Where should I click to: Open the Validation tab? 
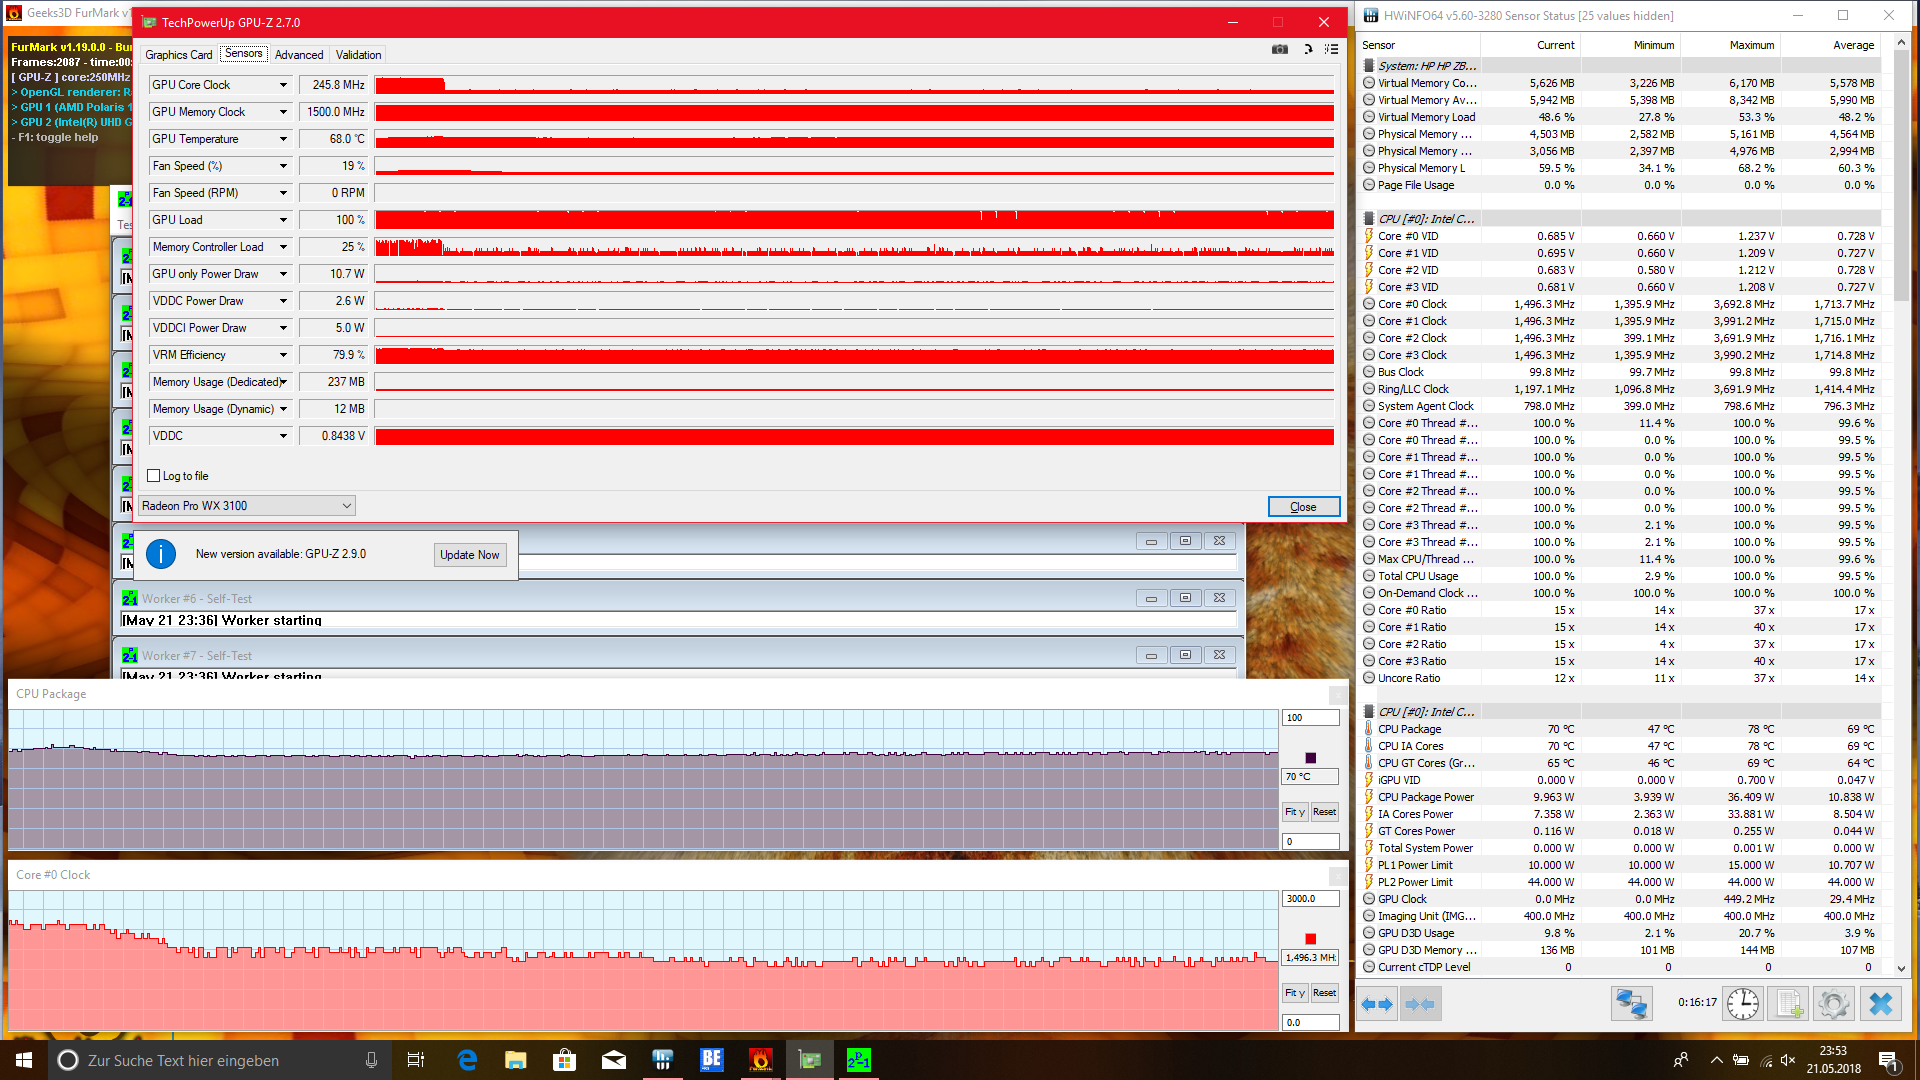tap(358, 55)
